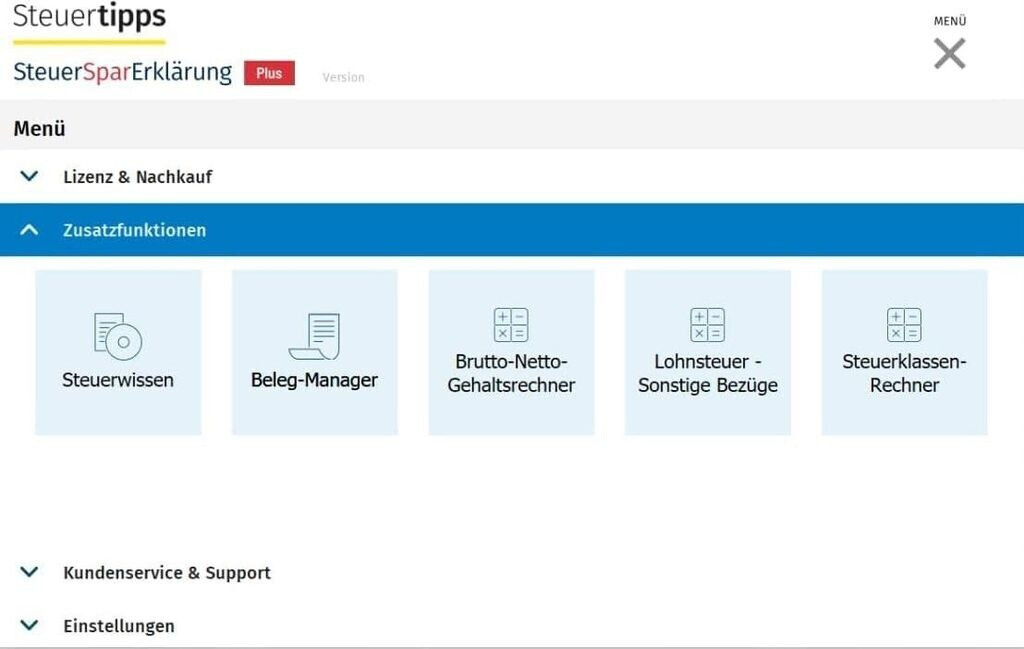This screenshot has height=649, width=1024.
Task: Click the calculator icon above Steuerklassen-Rechner
Action: click(x=904, y=325)
